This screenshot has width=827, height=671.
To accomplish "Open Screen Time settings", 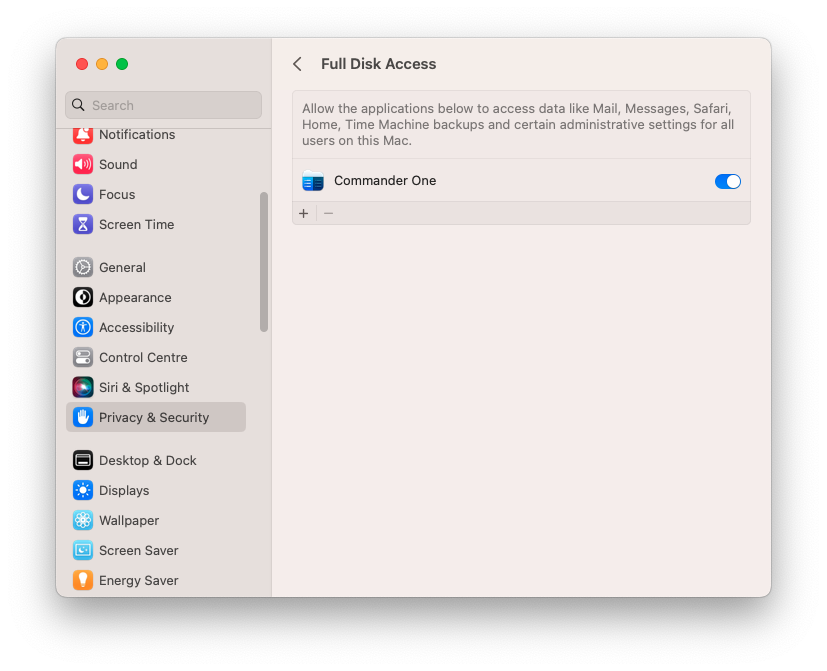I will pos(83,224).
